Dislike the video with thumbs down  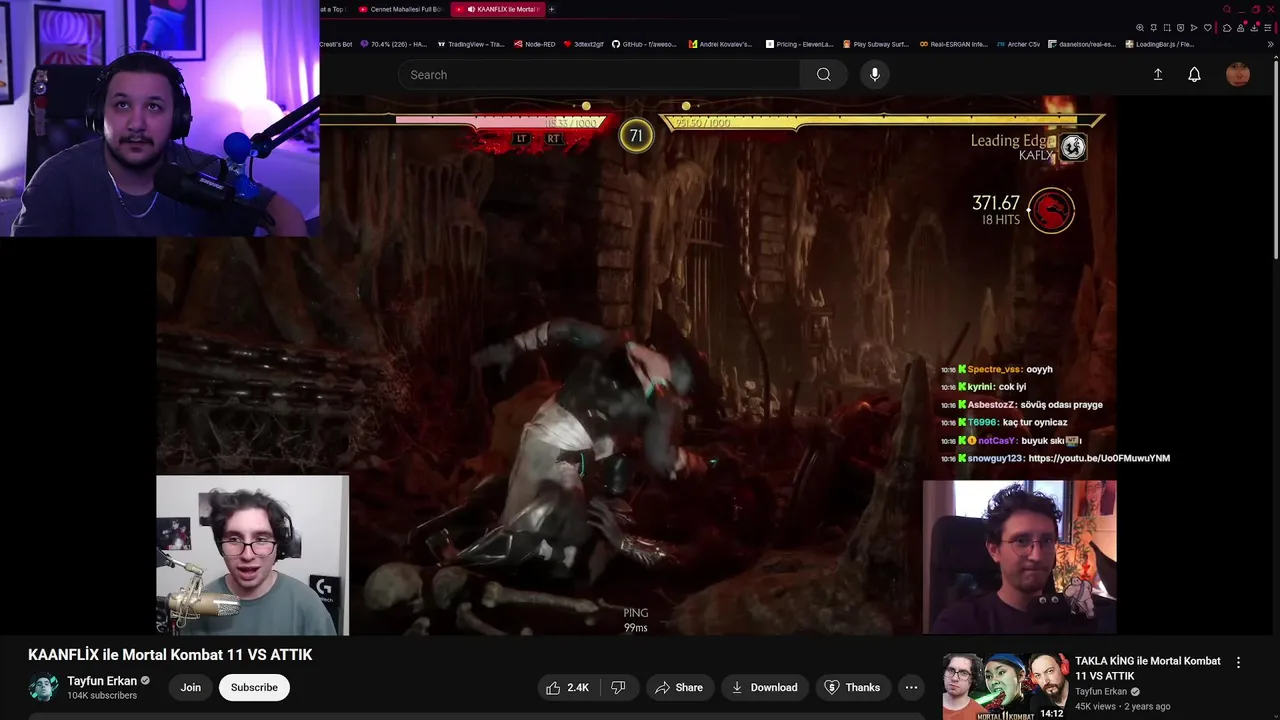[618, 687]
